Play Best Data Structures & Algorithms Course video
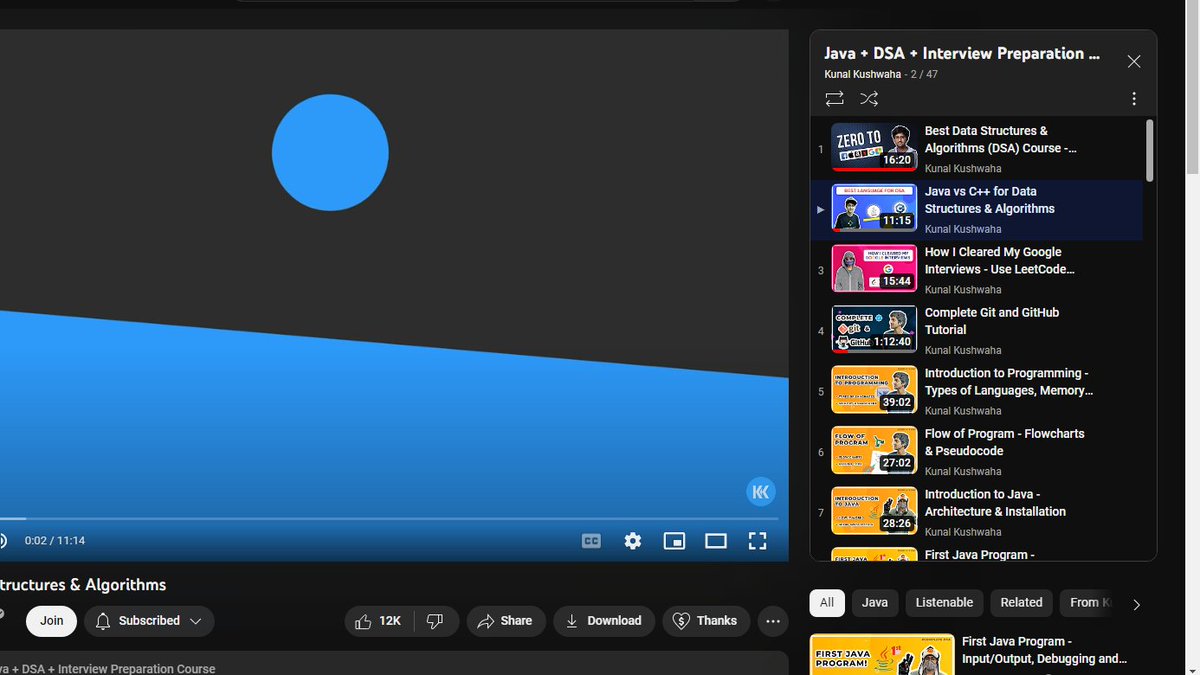 coord(1000,139)
